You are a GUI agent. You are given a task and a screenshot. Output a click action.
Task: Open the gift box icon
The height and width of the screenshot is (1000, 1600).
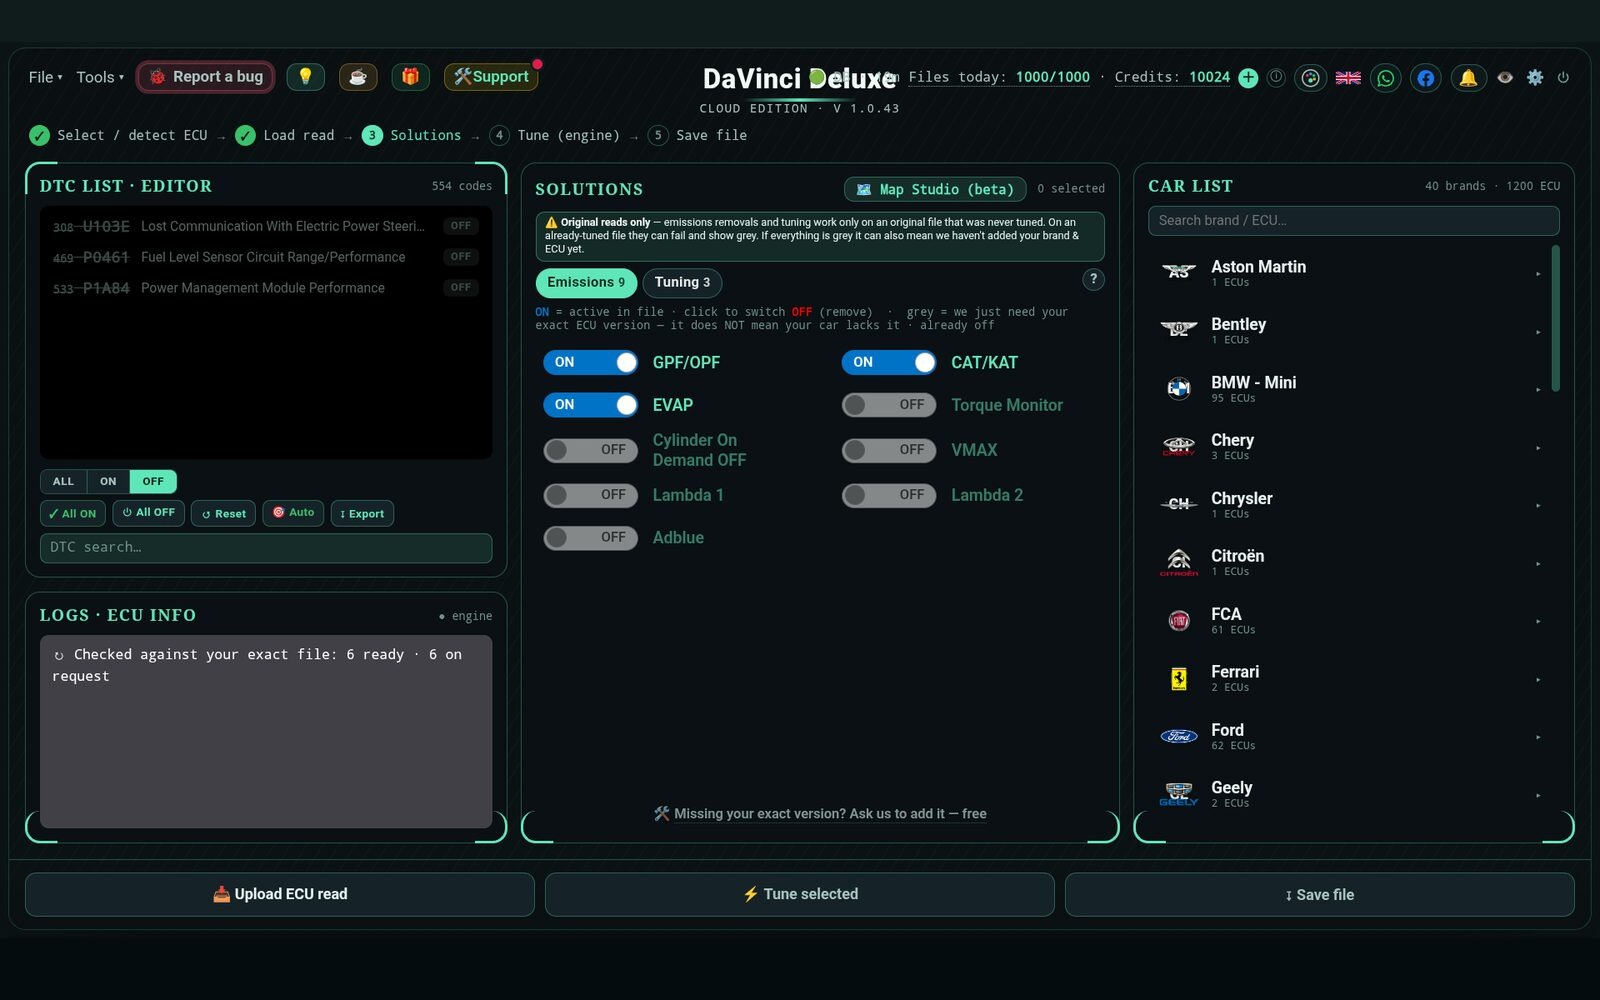coord(410,77)
